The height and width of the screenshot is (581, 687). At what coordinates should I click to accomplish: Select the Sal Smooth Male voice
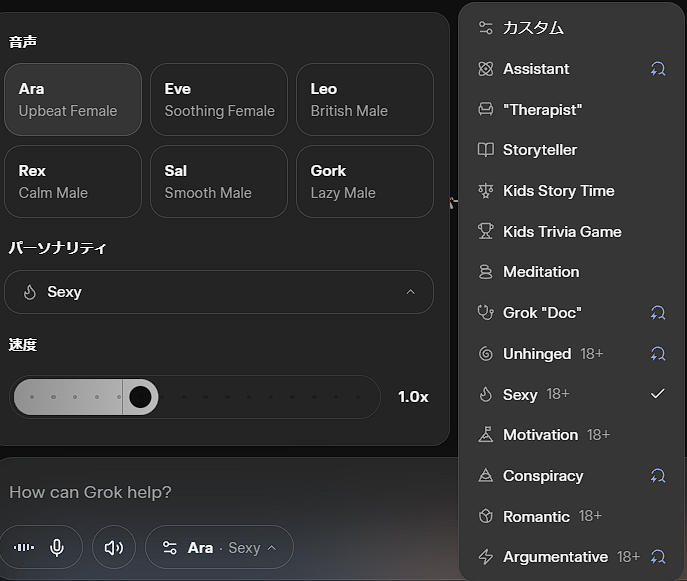[219, 182]
